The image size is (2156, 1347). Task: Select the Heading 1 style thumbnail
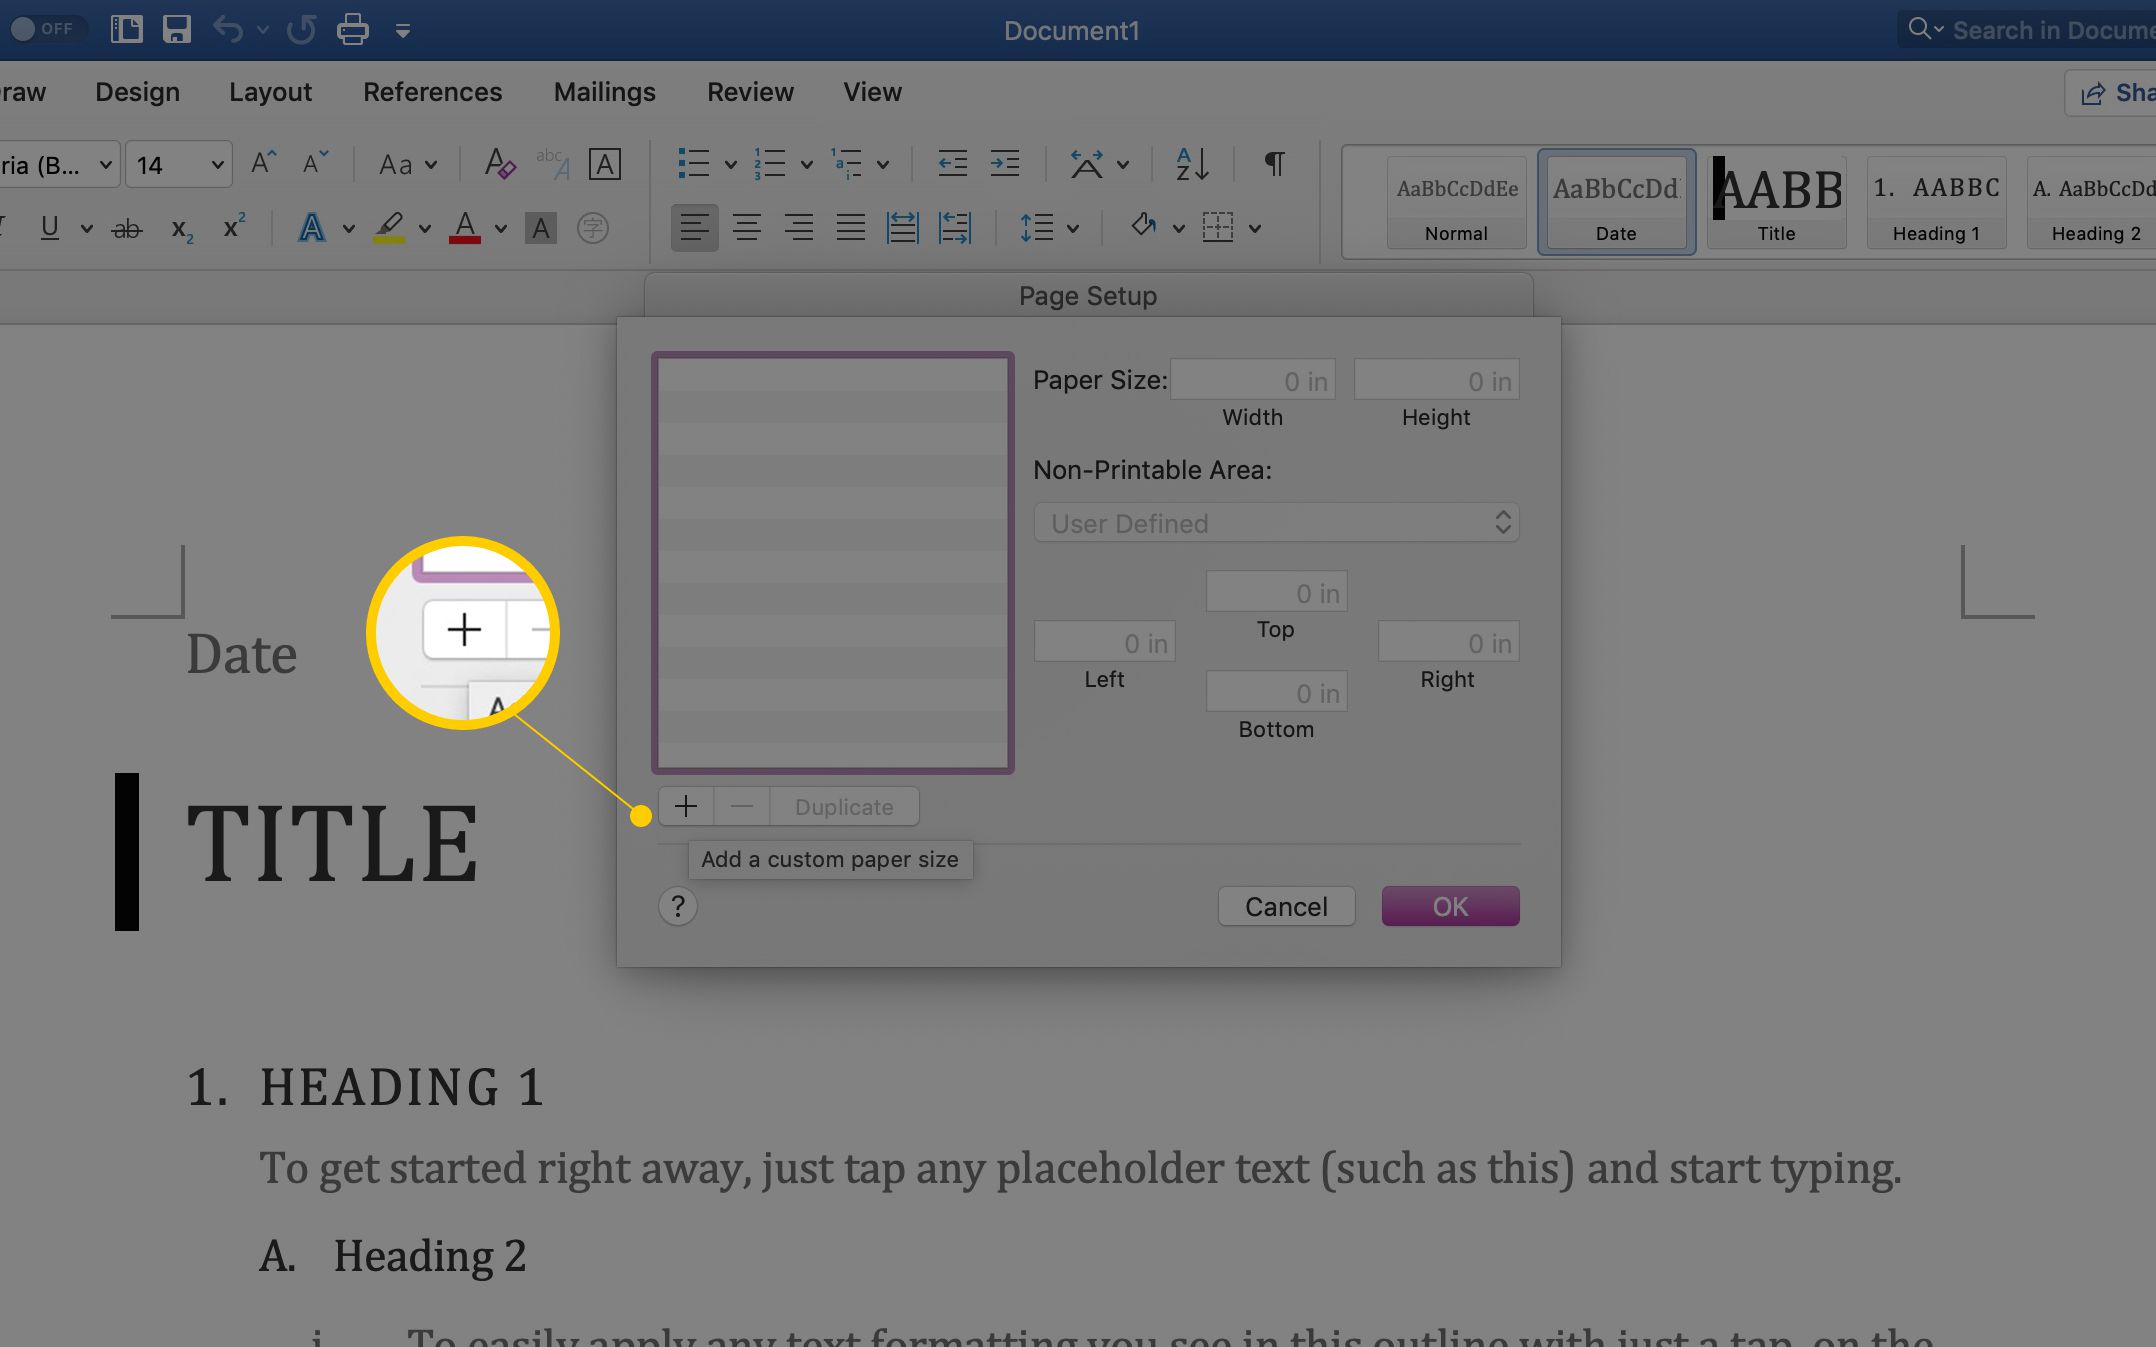(x=1936, y=203)
